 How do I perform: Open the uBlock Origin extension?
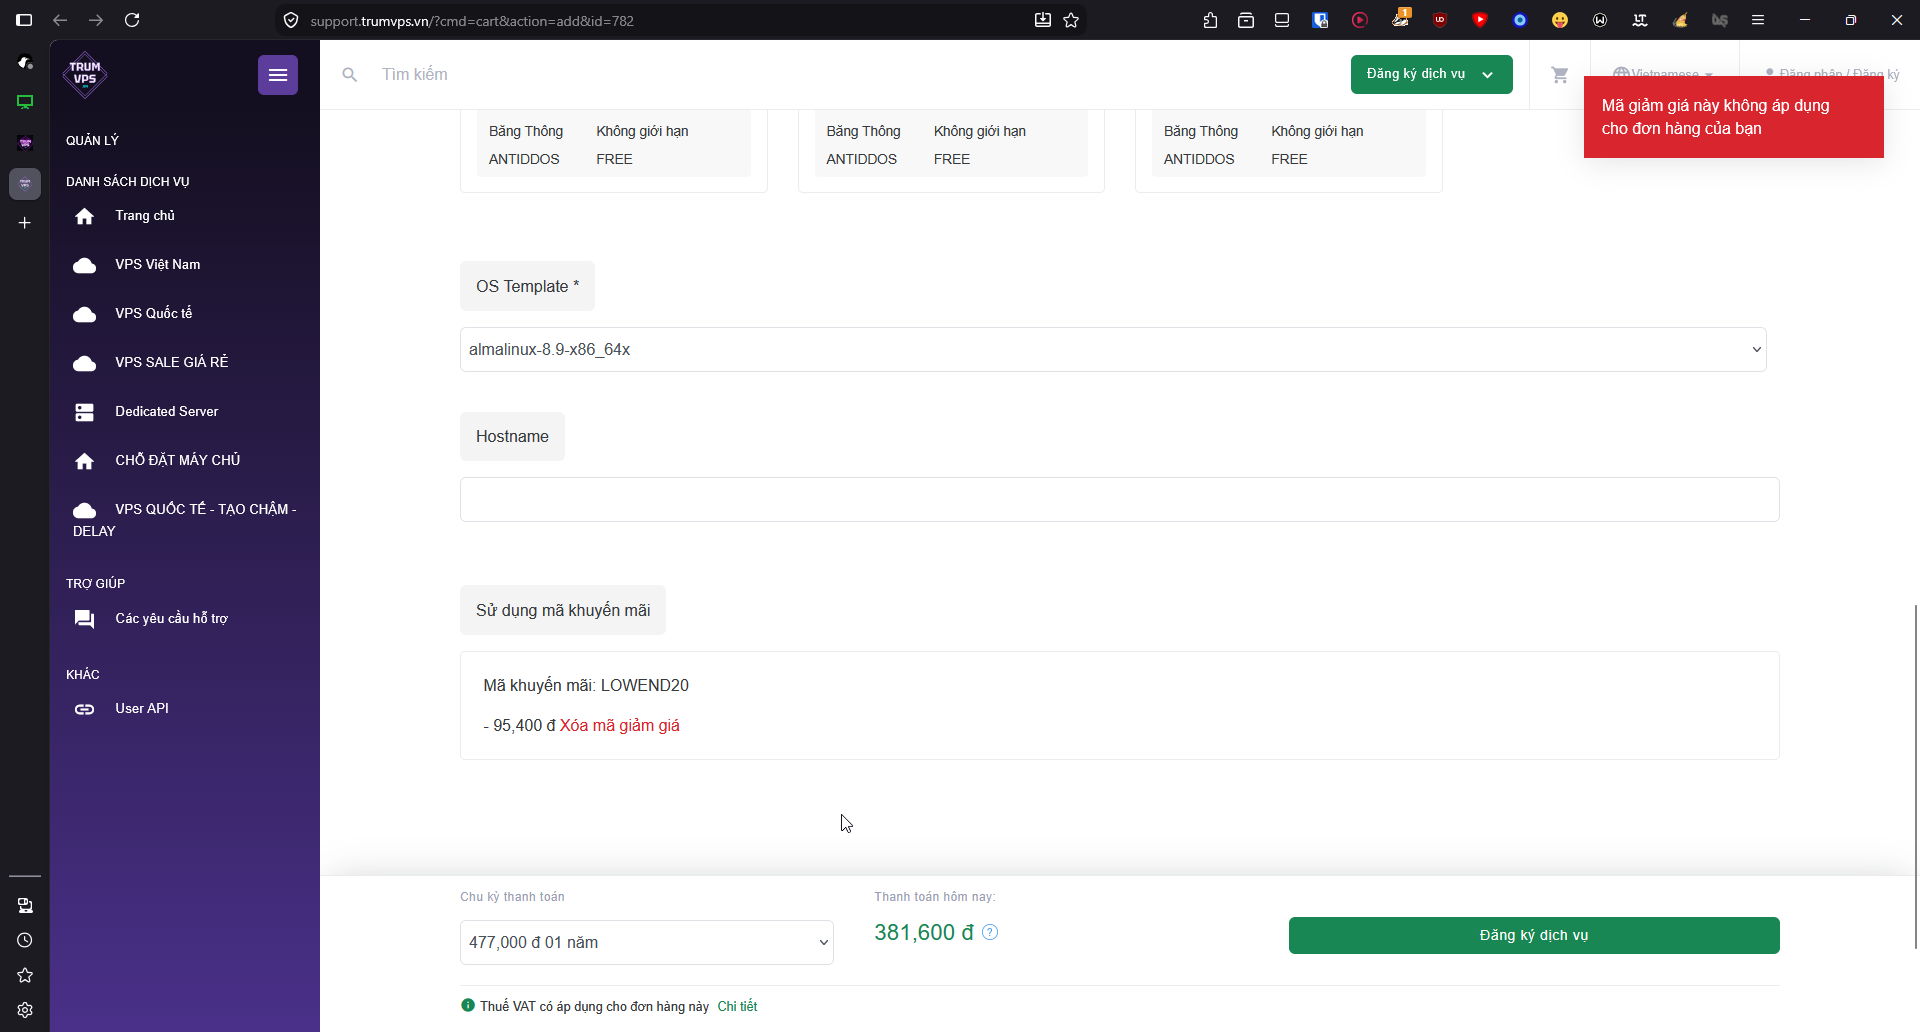[x=1440, y=20]
